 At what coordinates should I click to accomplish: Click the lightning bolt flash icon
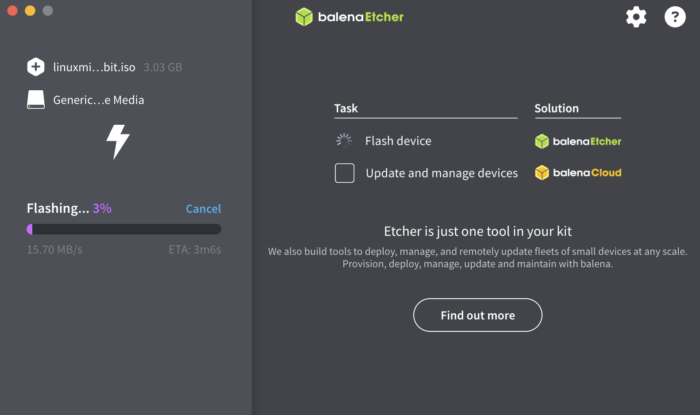[118, 142]
